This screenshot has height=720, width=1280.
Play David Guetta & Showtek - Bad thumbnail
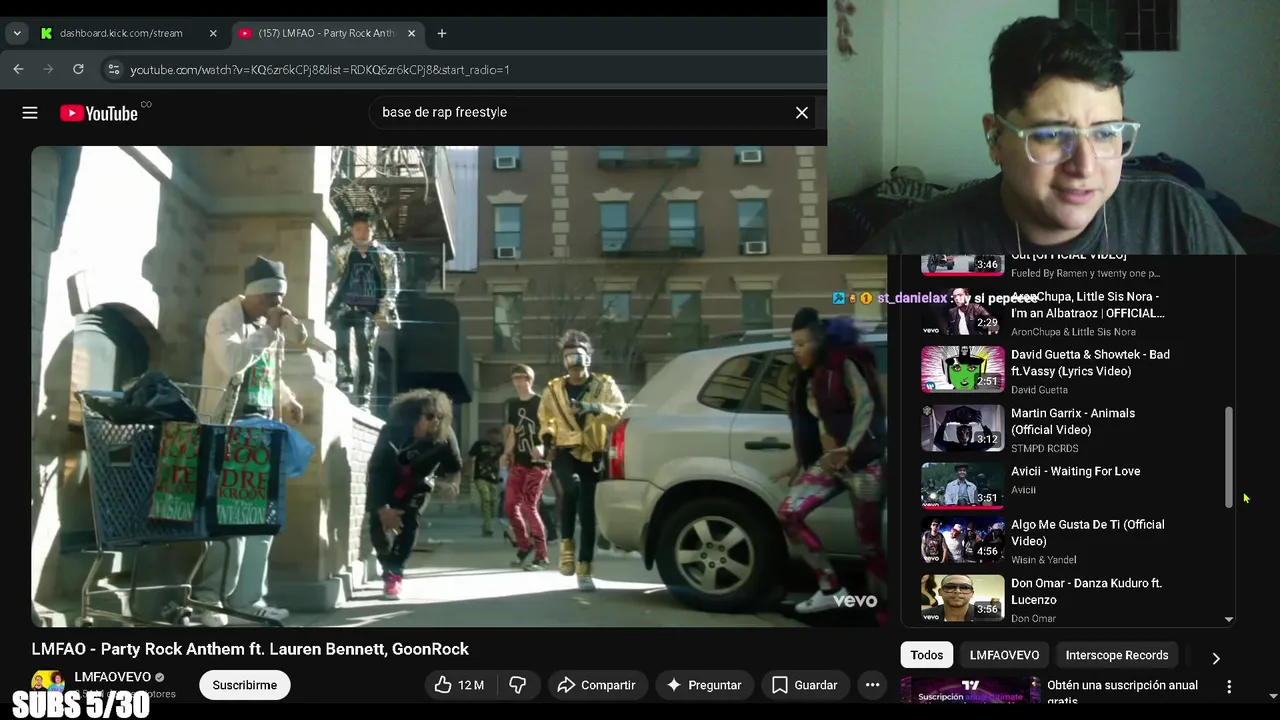click(962, 369)
